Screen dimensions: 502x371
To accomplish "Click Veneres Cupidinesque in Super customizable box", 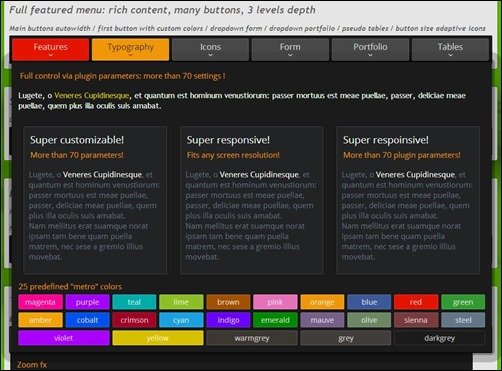I will coord(102,175).
